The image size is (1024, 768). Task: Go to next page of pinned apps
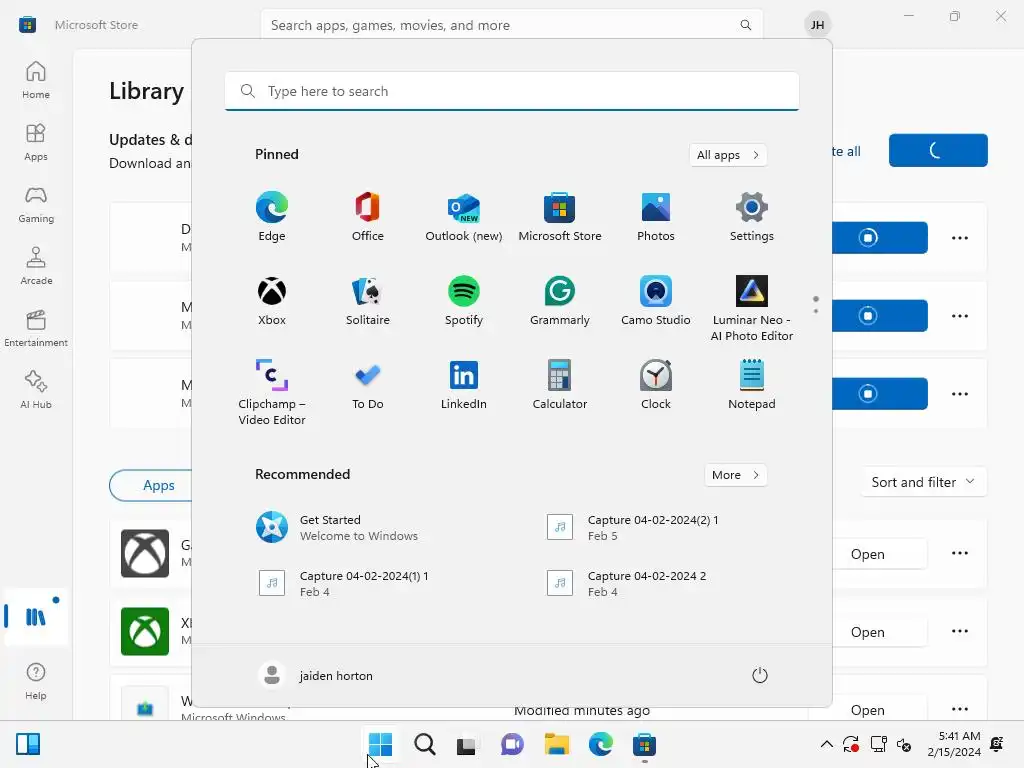pyautogui.click(x=816, y=311)
